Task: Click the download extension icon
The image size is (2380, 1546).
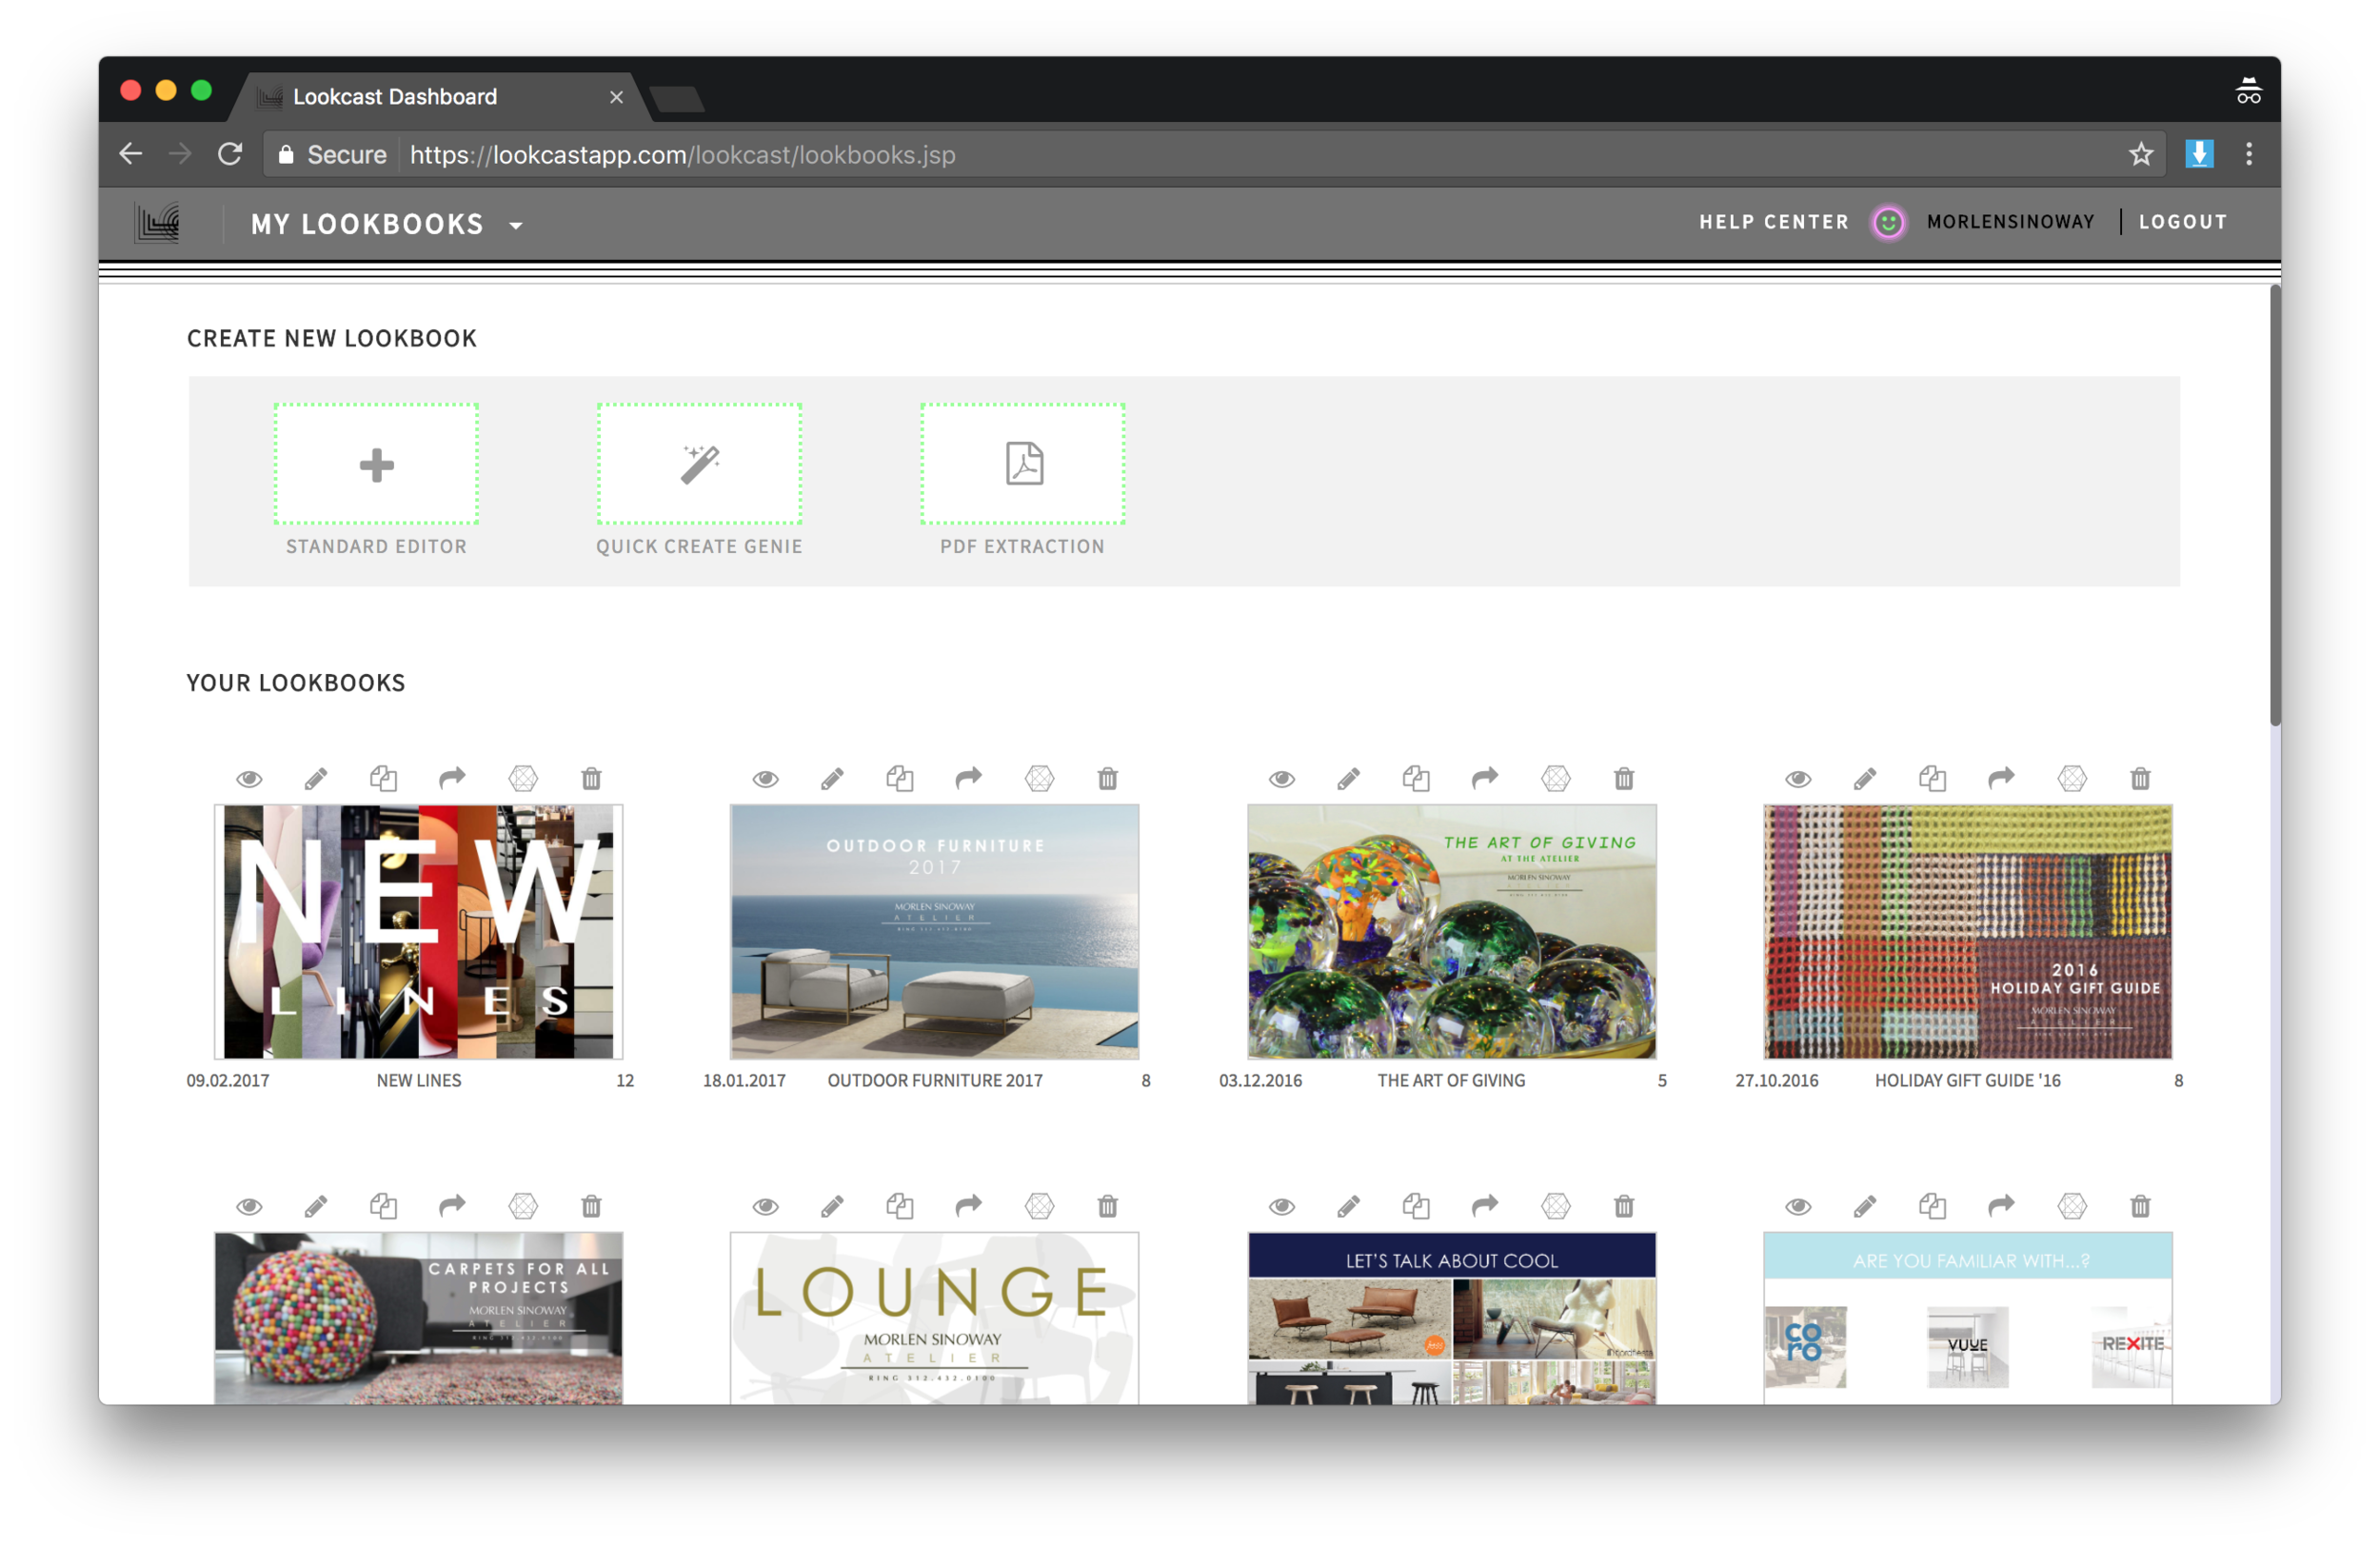Action: click(x=2199, y=154)
